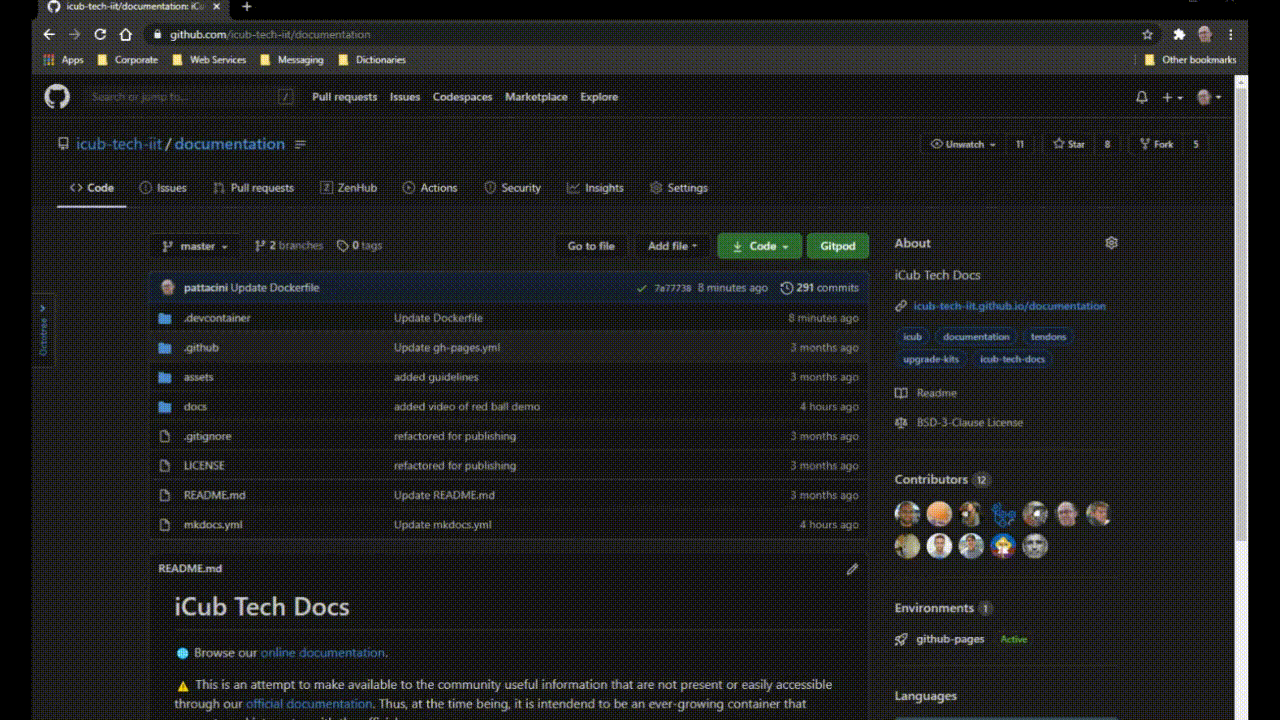Open the .devcontainer folder
This screenshot has height=720, width=1280.
217,318
